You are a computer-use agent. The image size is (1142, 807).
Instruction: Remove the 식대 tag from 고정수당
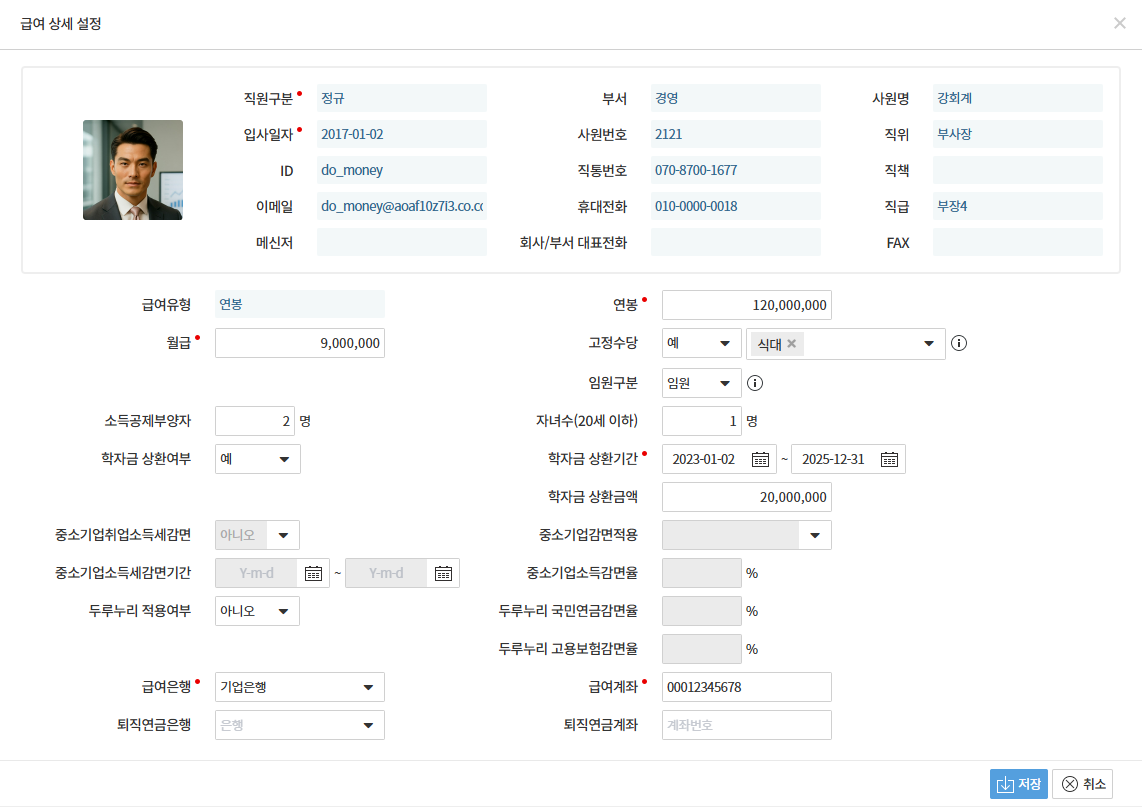(791, 343)
